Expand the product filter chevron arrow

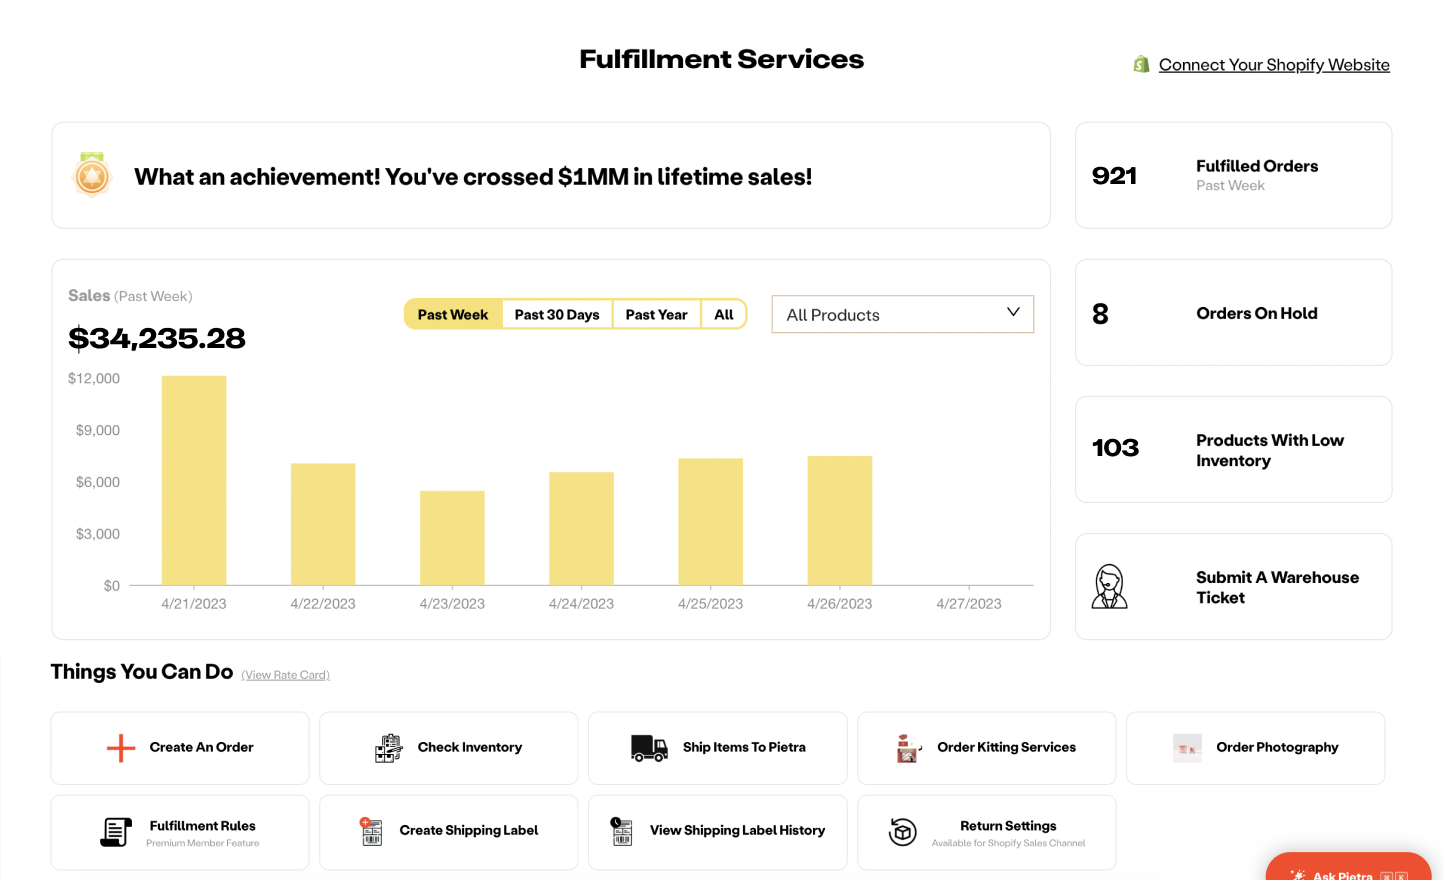point(1013,313)
